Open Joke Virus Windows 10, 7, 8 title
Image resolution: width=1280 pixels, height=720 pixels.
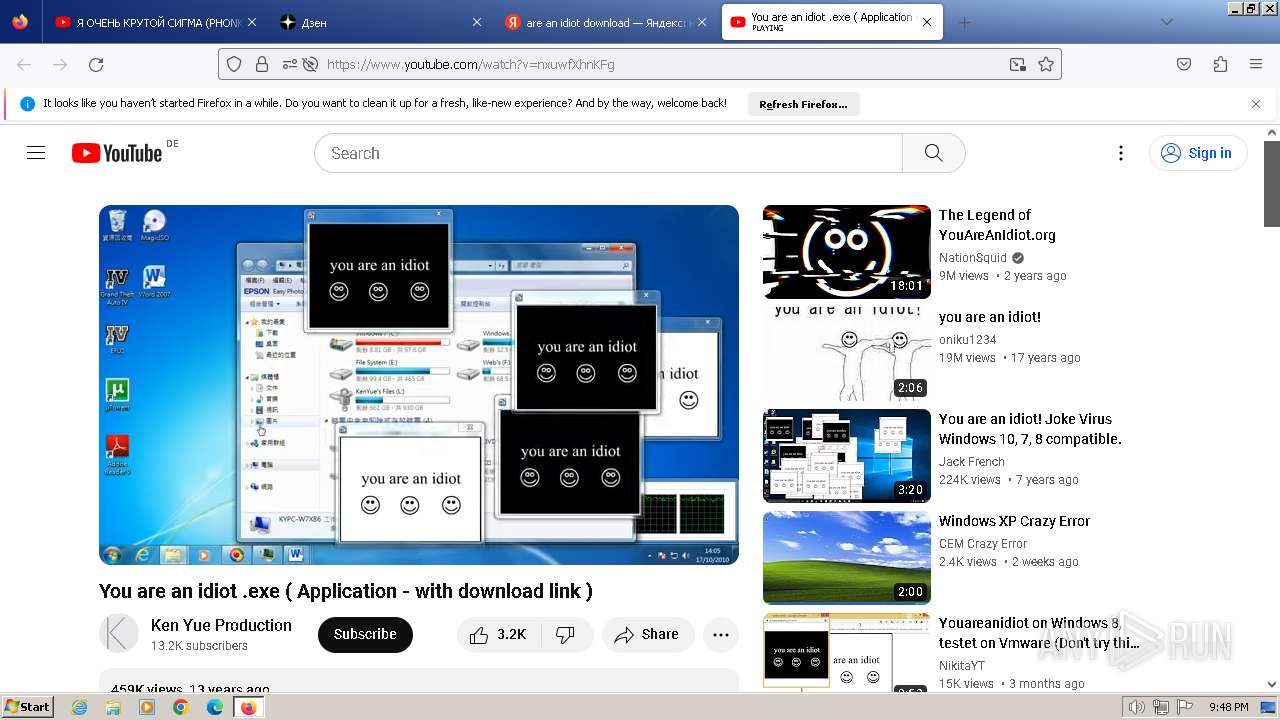pyautogui.click(x=1030, y=429)
